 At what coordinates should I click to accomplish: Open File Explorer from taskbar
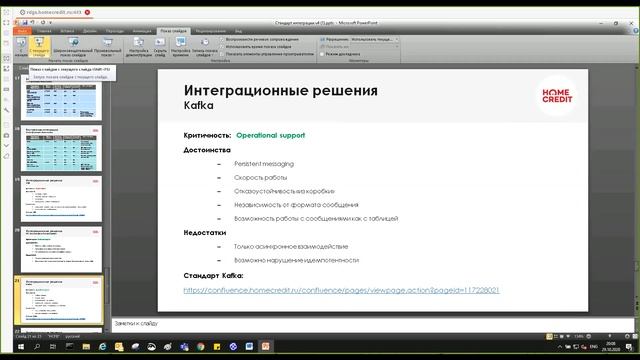(x=86, y=347)
